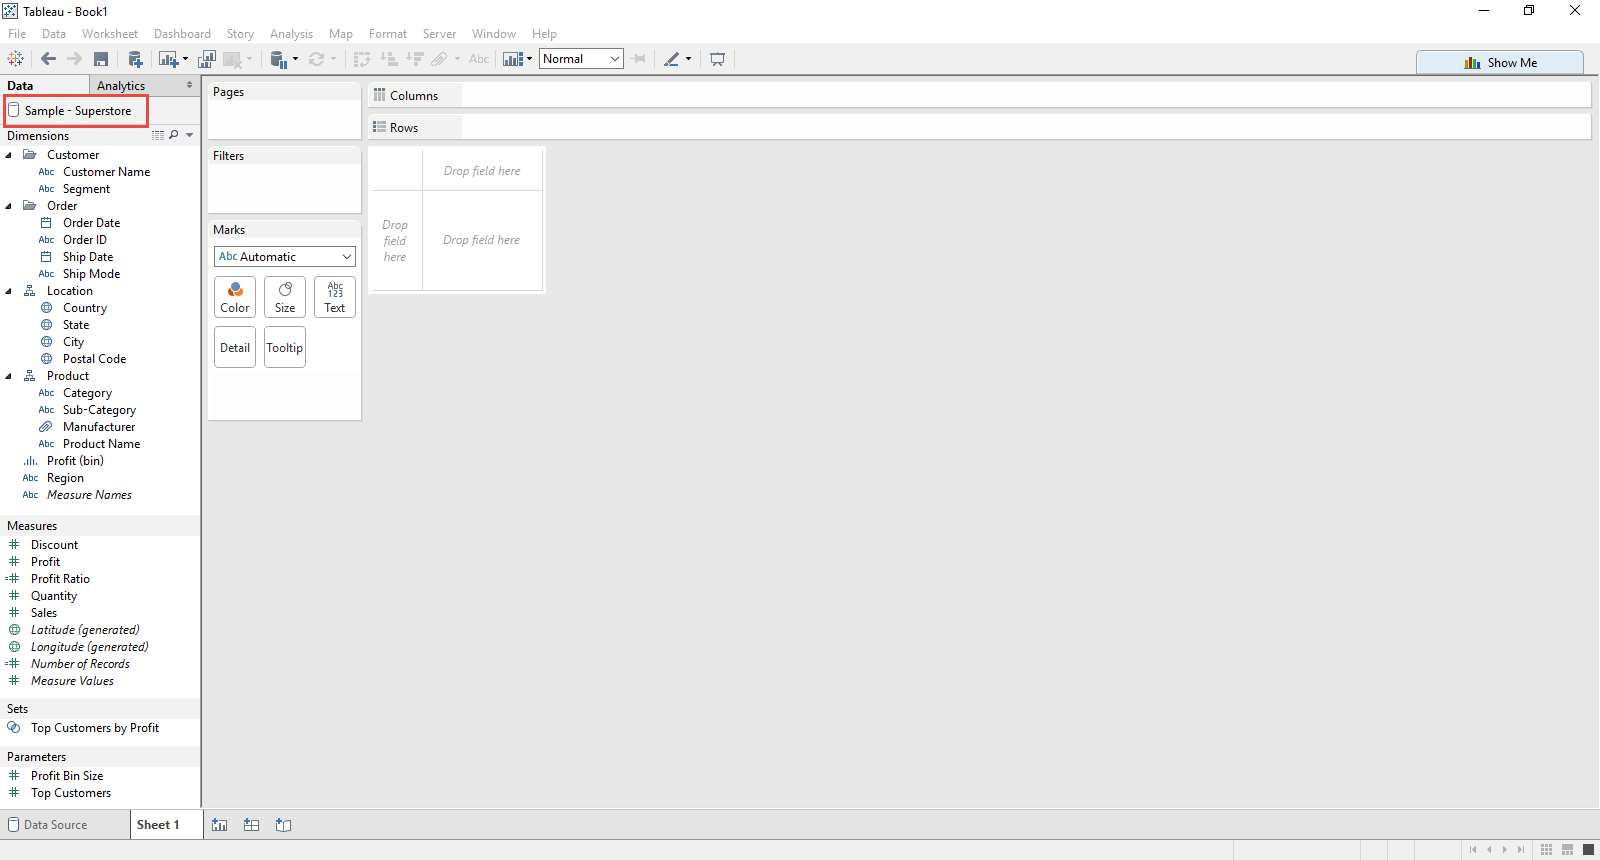Find field using the search icon
Image resolution: width=1600 pixels, height=860 pixels.
pyautogui.click(x=174, y=135)
